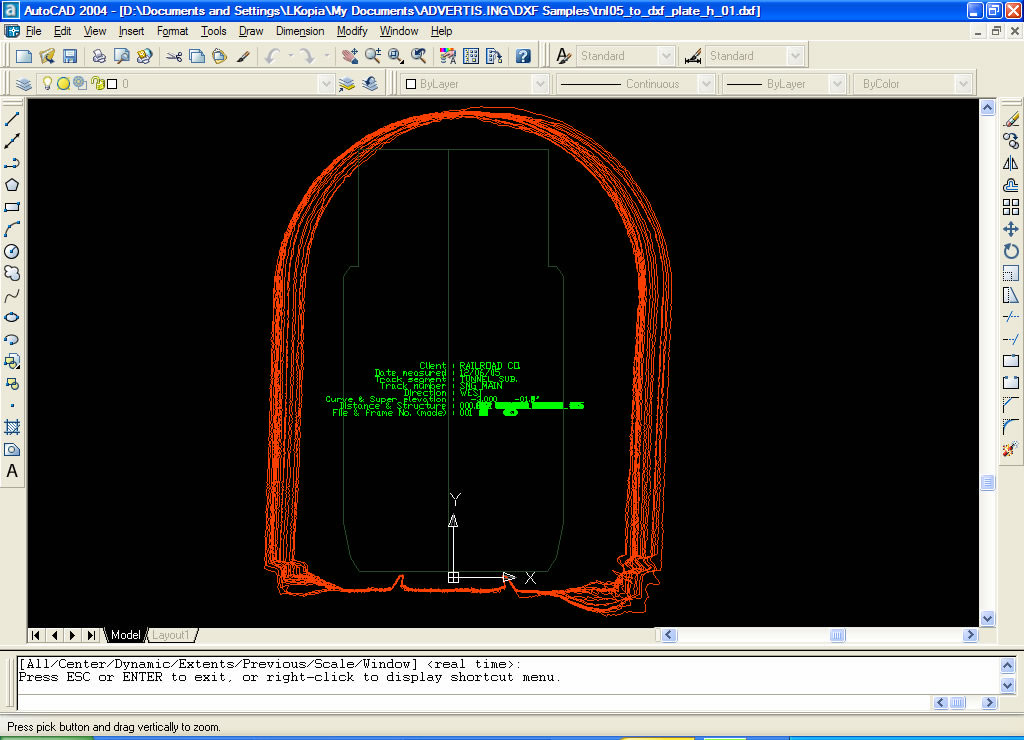The height and width of the screenshot is (740, 1024).
Task: Click the Match Properties brush icon
Action: (x=243, y=56)
